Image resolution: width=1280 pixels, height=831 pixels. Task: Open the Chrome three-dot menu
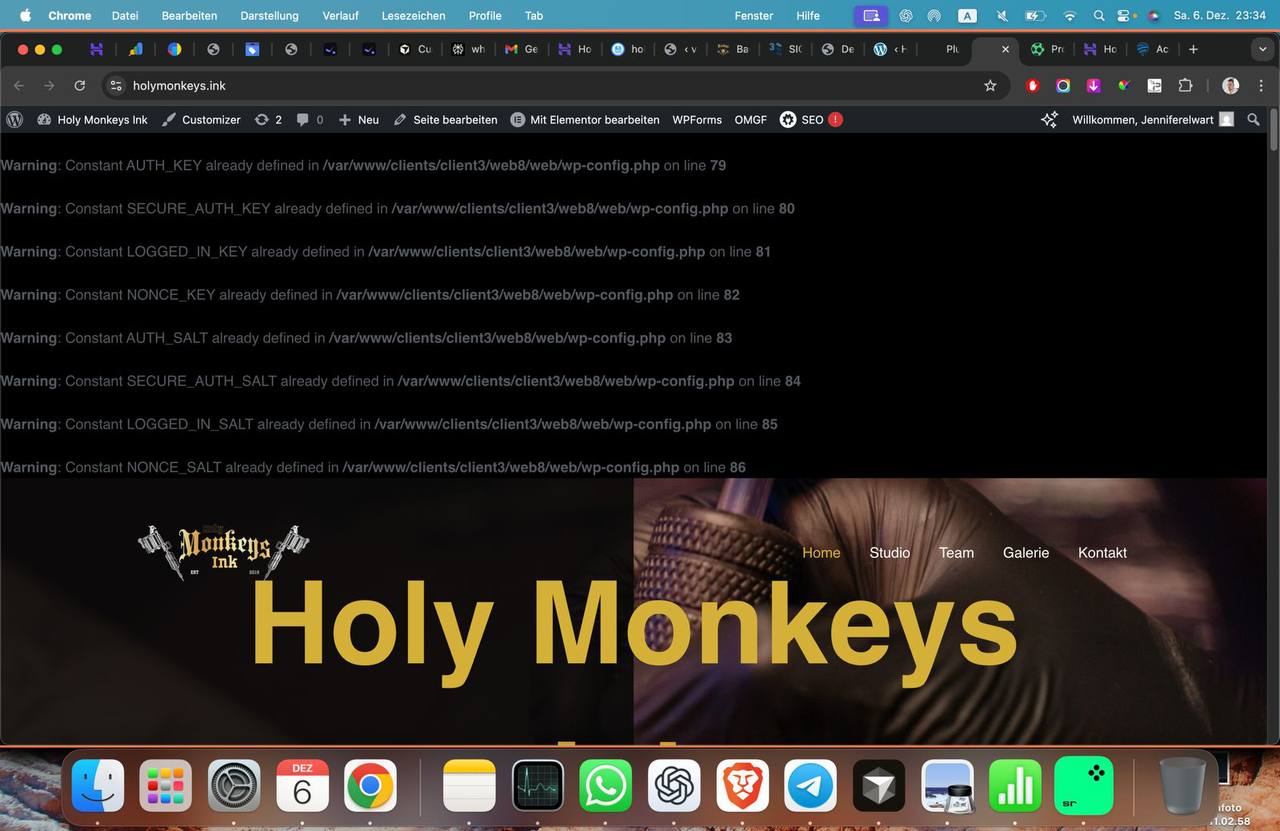1261,86
